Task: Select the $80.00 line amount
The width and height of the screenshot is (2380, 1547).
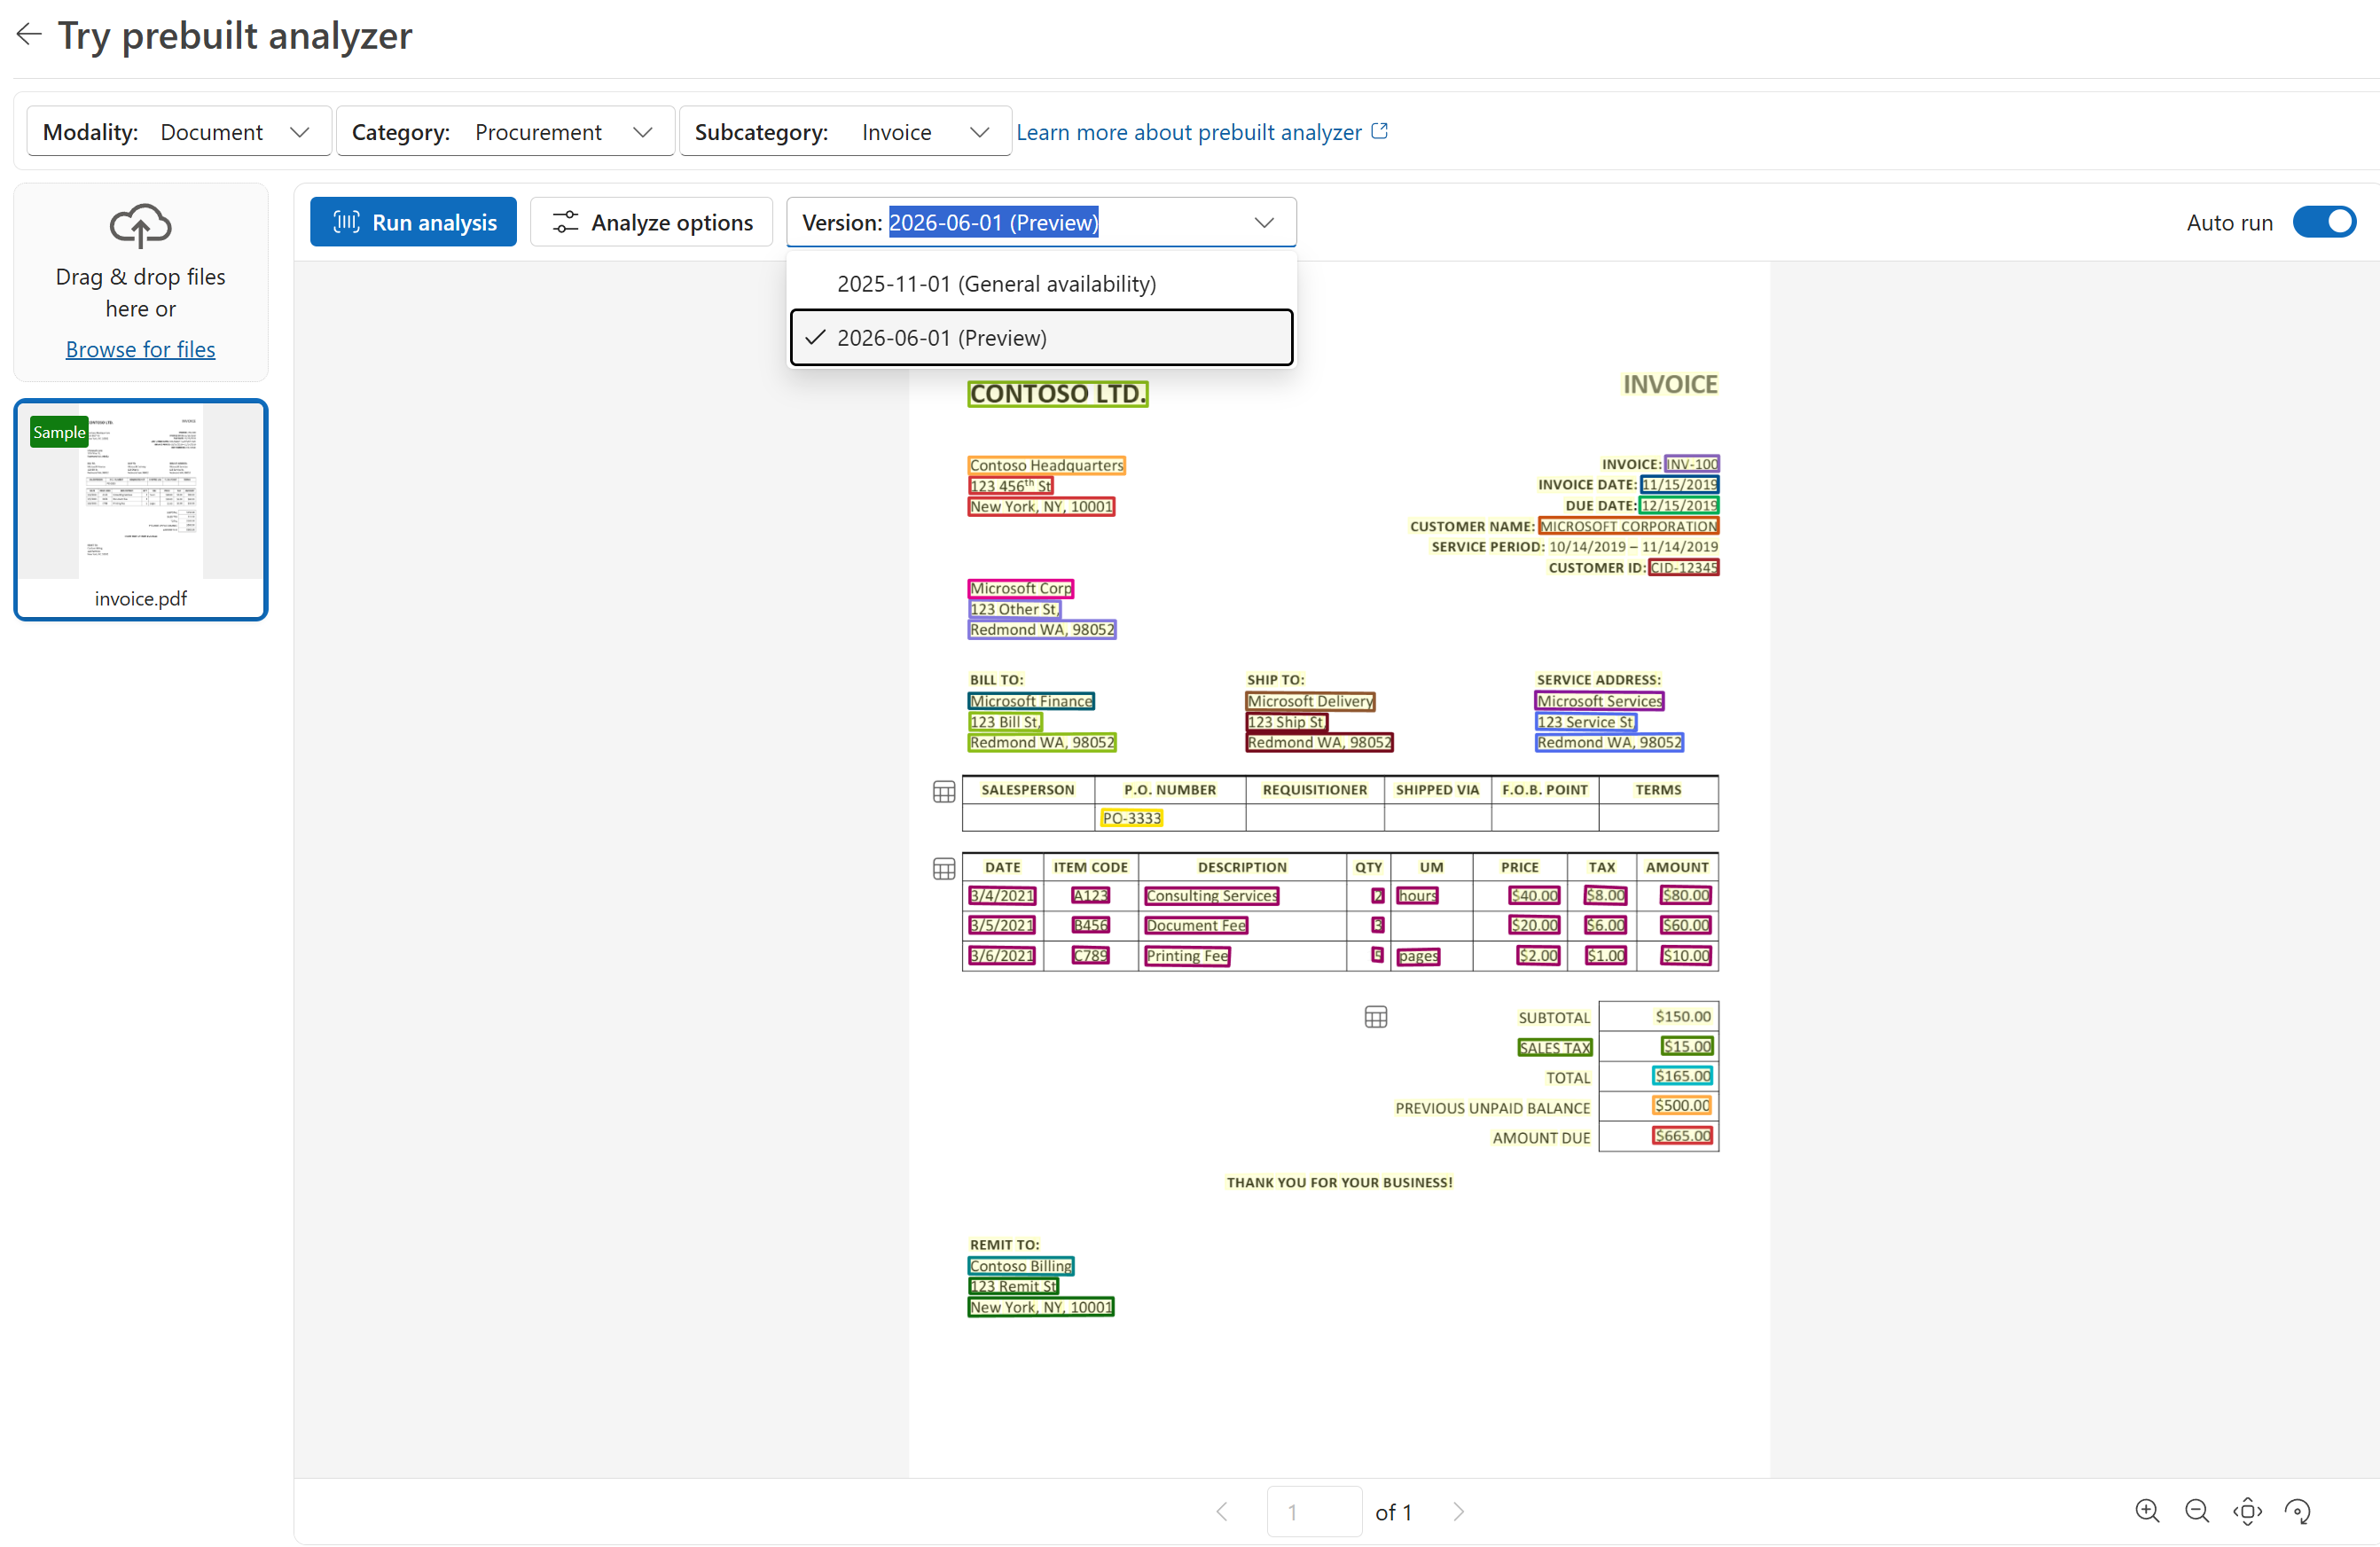Action: point(1686,896)
